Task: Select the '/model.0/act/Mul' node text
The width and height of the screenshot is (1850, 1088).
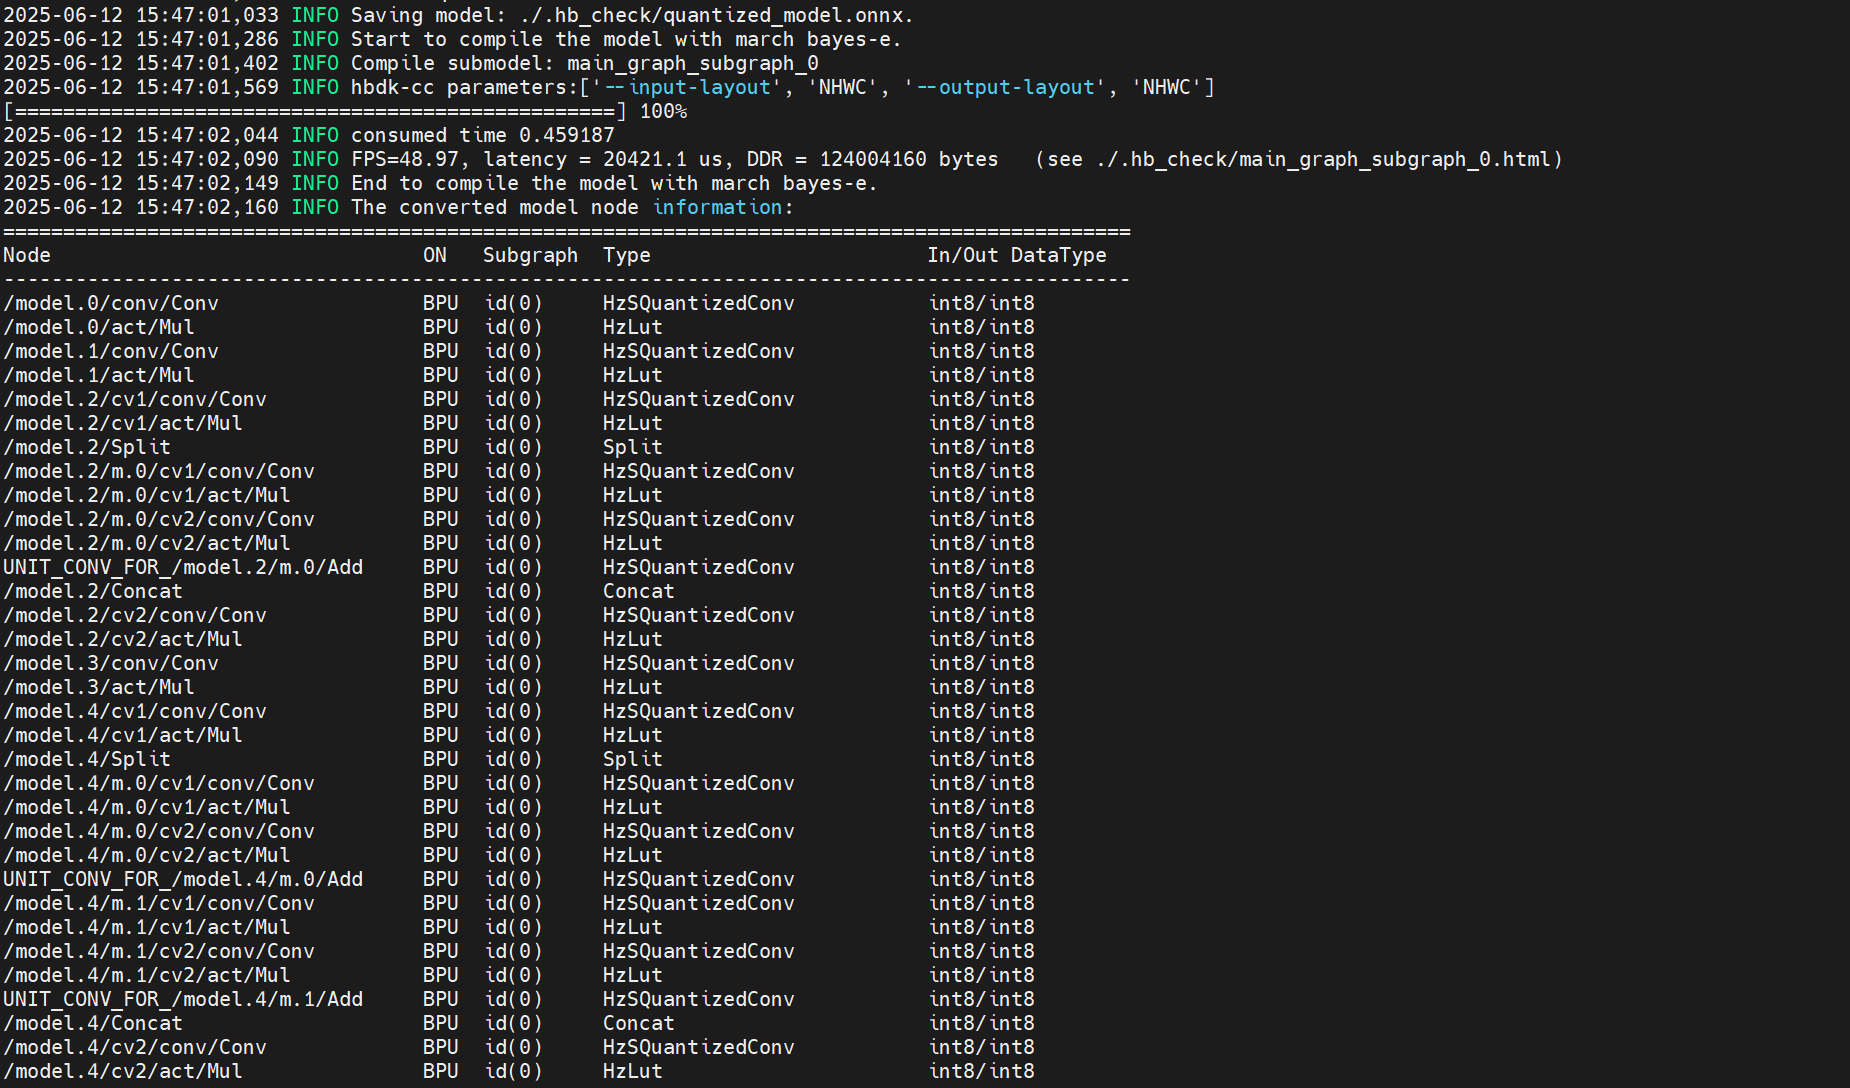Action: 99,327
